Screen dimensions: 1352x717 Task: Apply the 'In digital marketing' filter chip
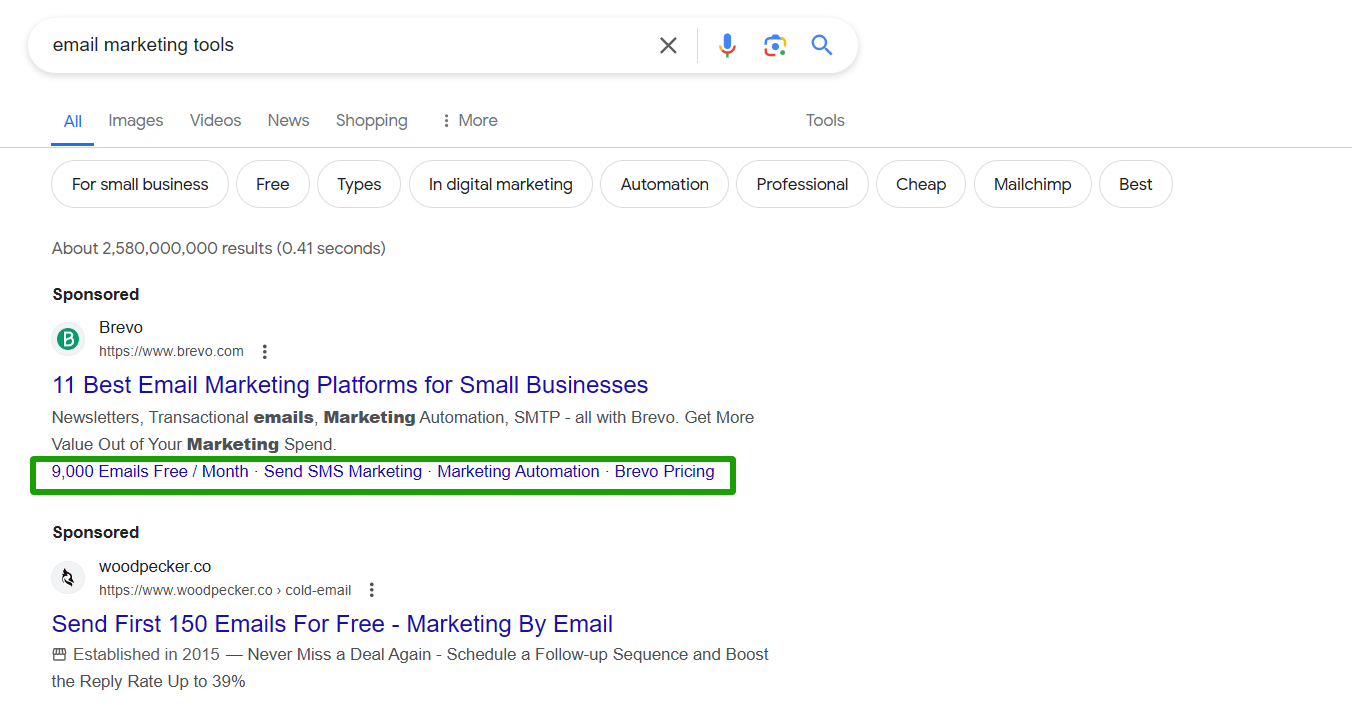[x=501, y=184]
